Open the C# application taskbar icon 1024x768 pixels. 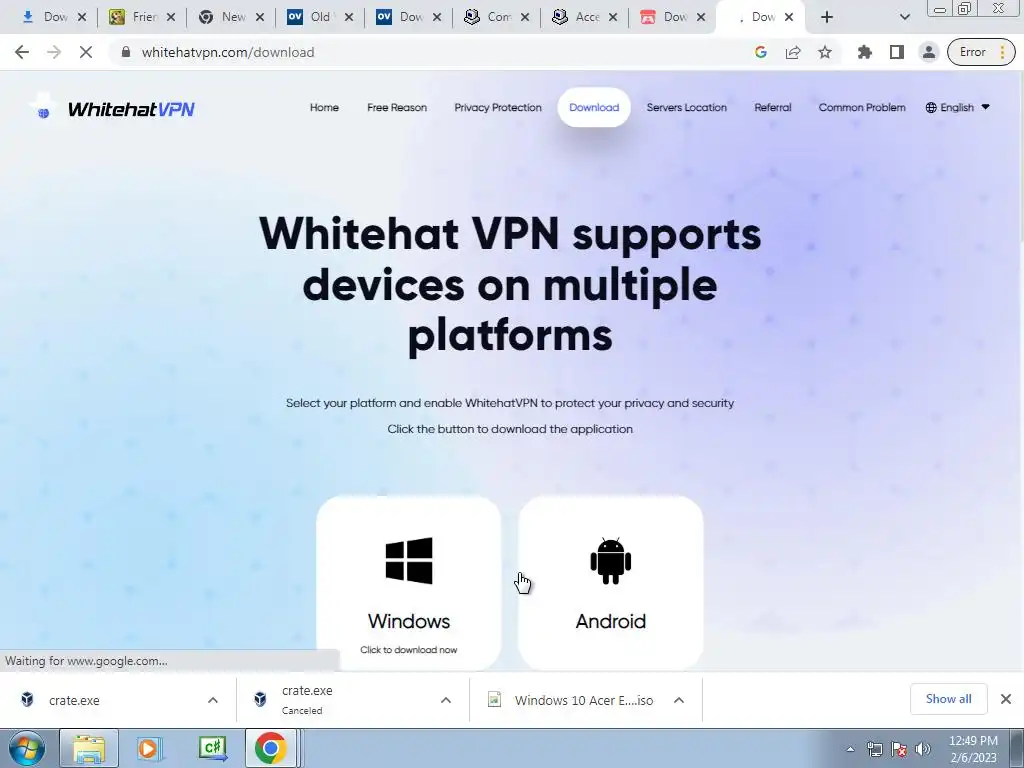(x=213, y=748)
